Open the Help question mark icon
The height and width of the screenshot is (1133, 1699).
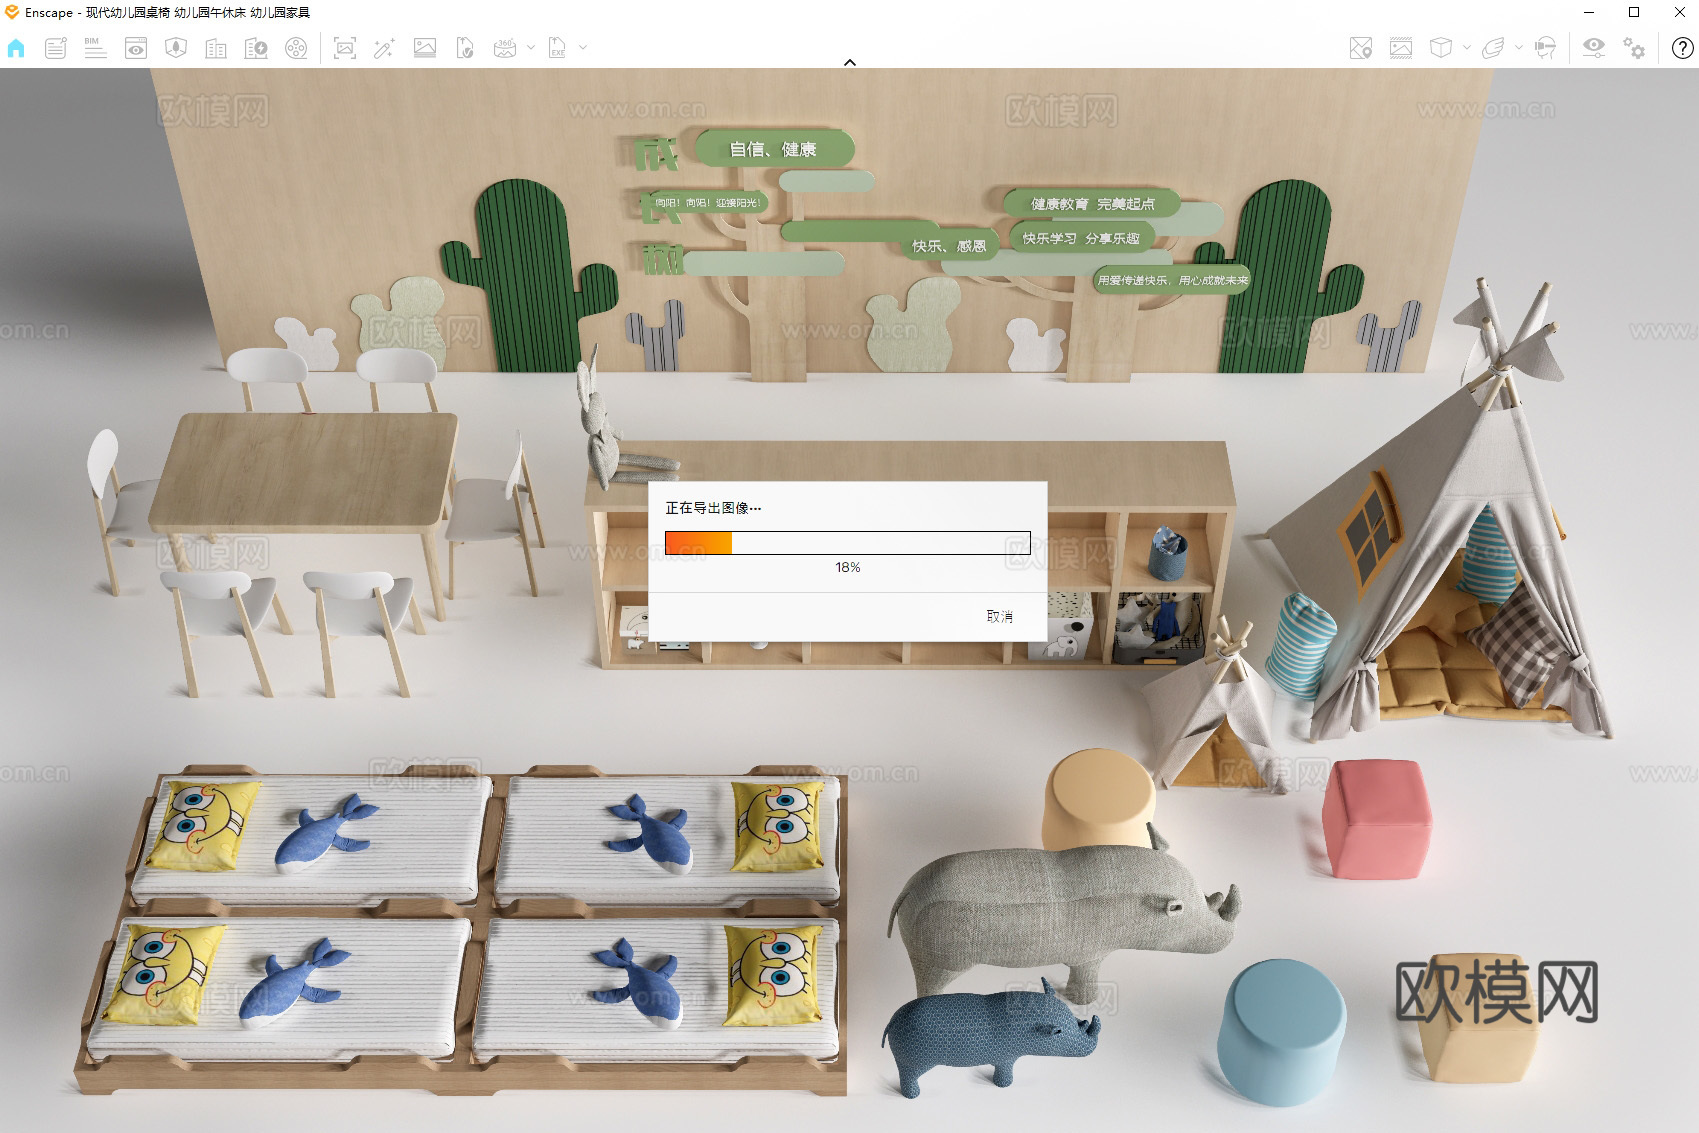click(1683, 48)
